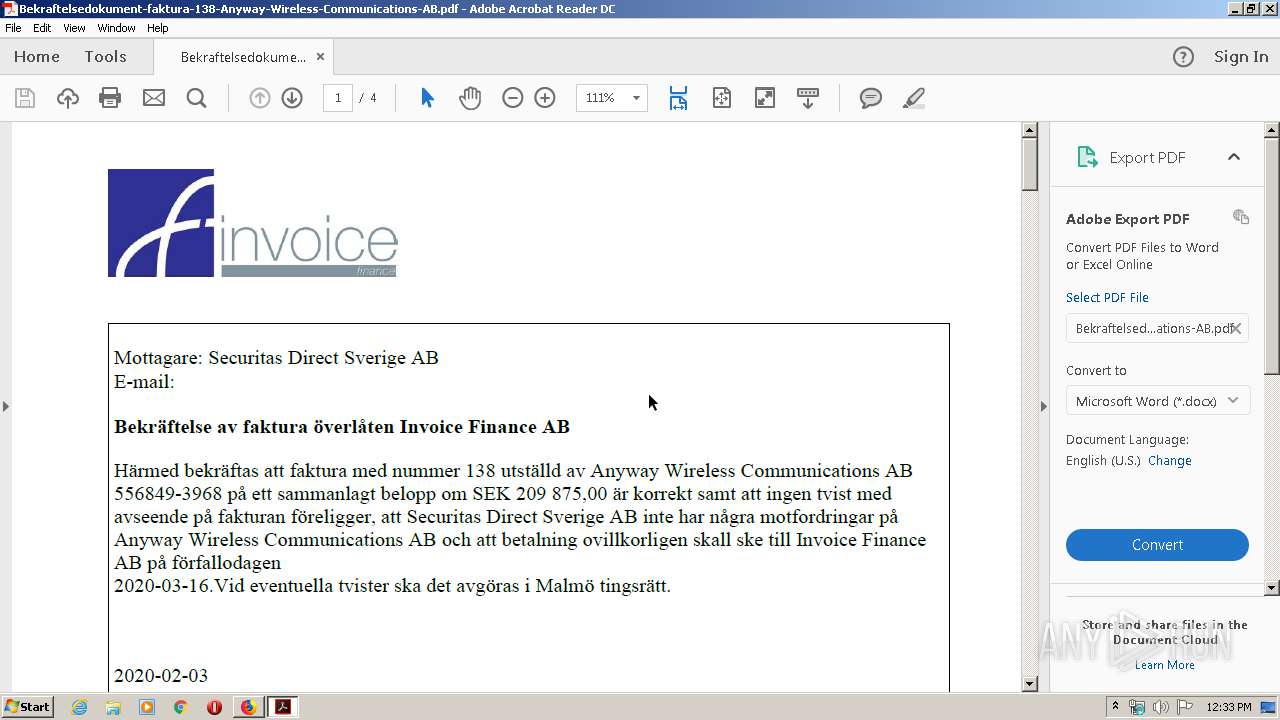Open Firefox from the taskbar
This screenshot has height=720, width=1280.
pyautogui.click(x=248, y=707)
